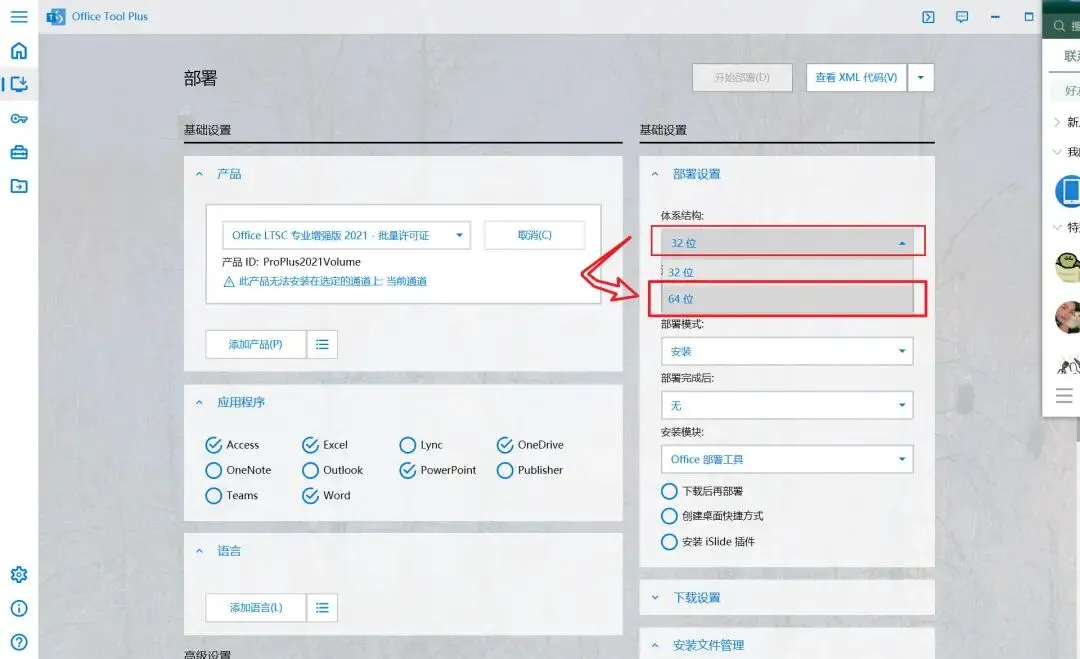Toggle the Excel application checkbox
1080x659 pixels.
point(310,445)
